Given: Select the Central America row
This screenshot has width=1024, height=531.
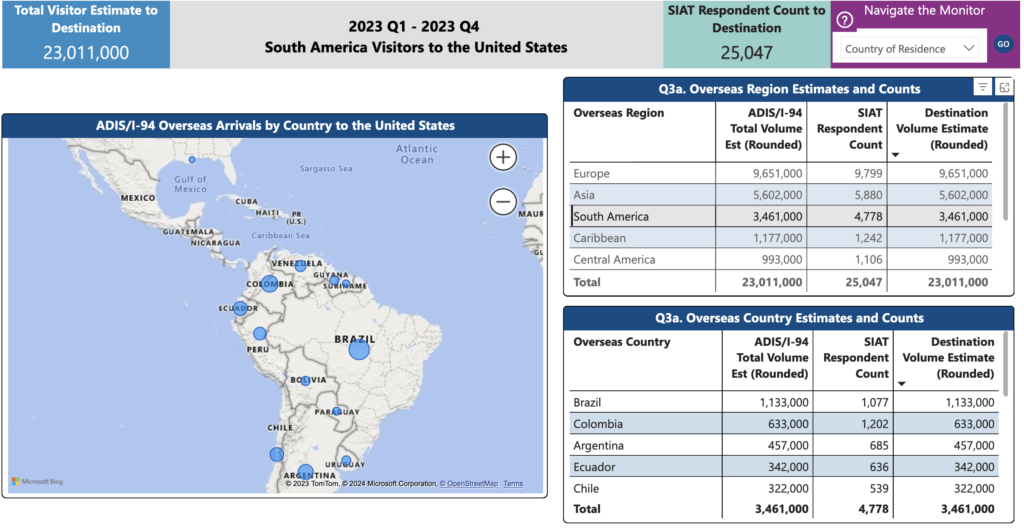Looking at the screenshot, I should tap(781, 260).
